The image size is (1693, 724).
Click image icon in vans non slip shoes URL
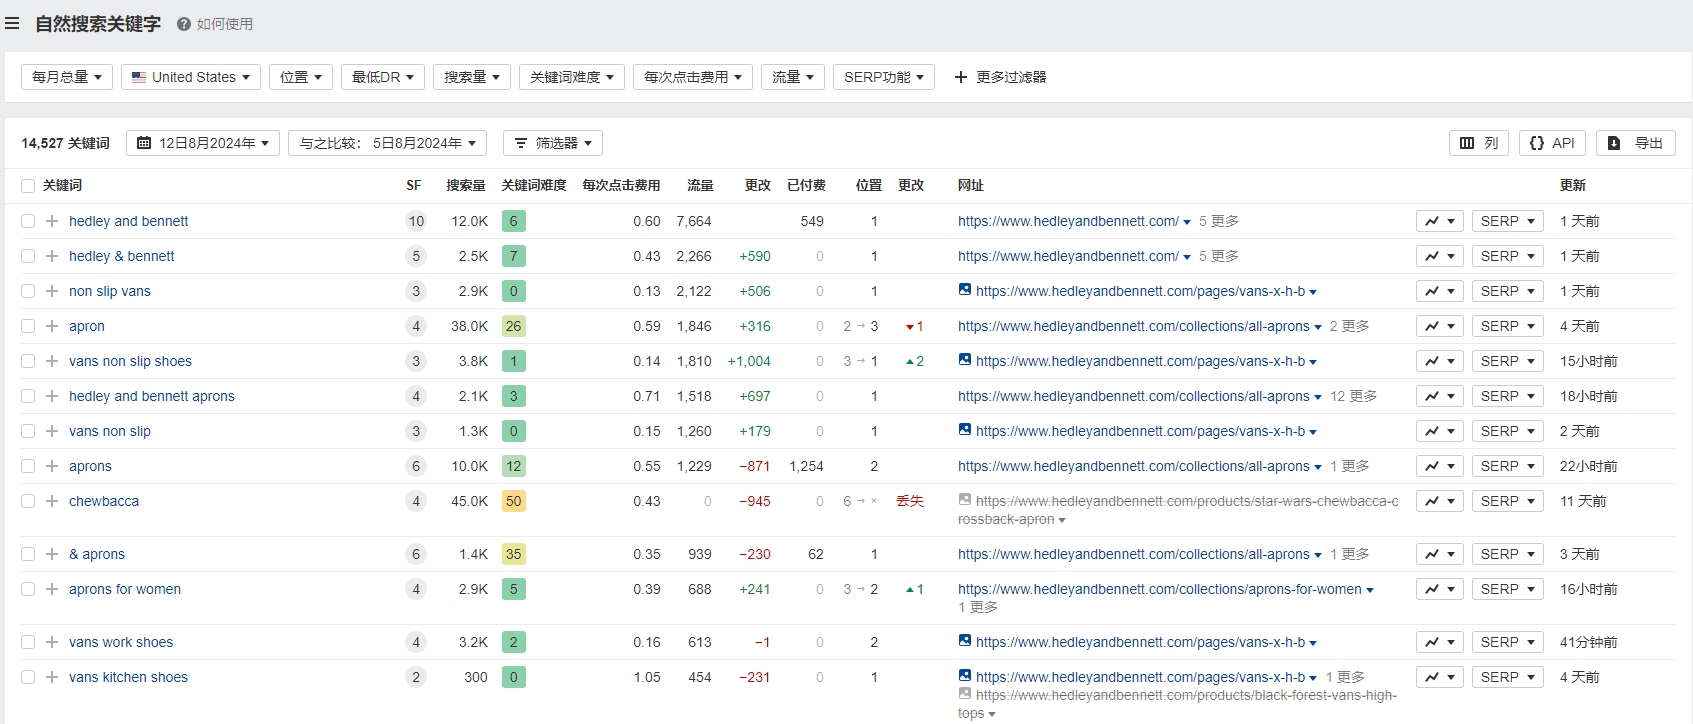point(965,360)
